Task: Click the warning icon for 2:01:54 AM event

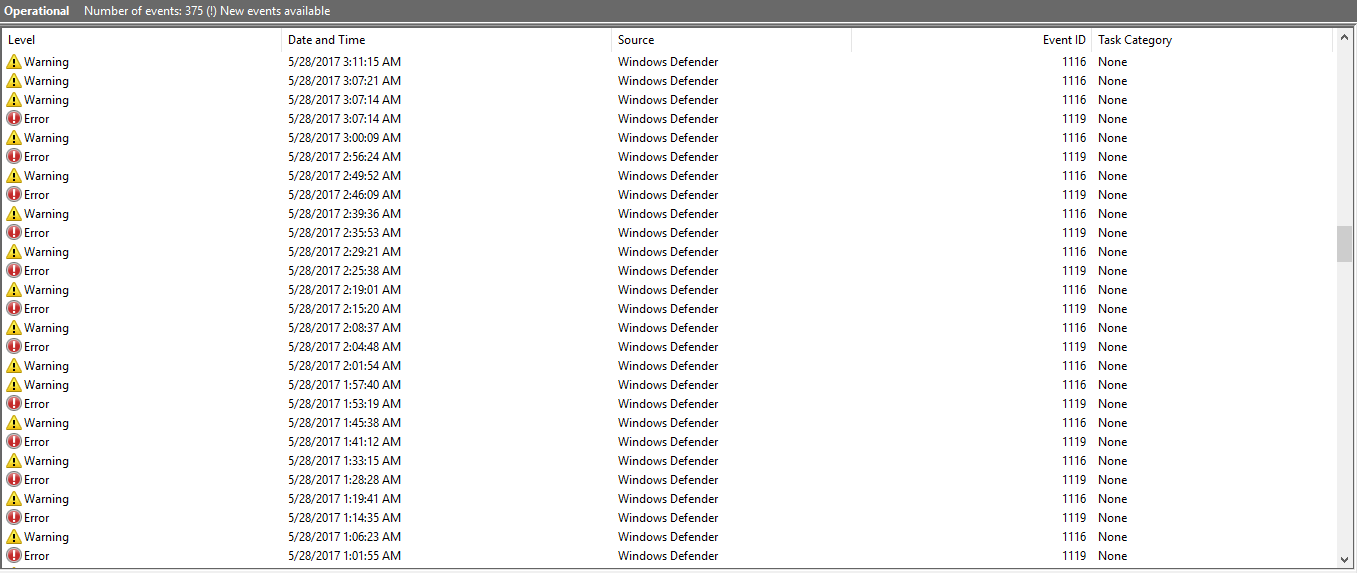Action: pyautogui.click(x=14, y=366)
